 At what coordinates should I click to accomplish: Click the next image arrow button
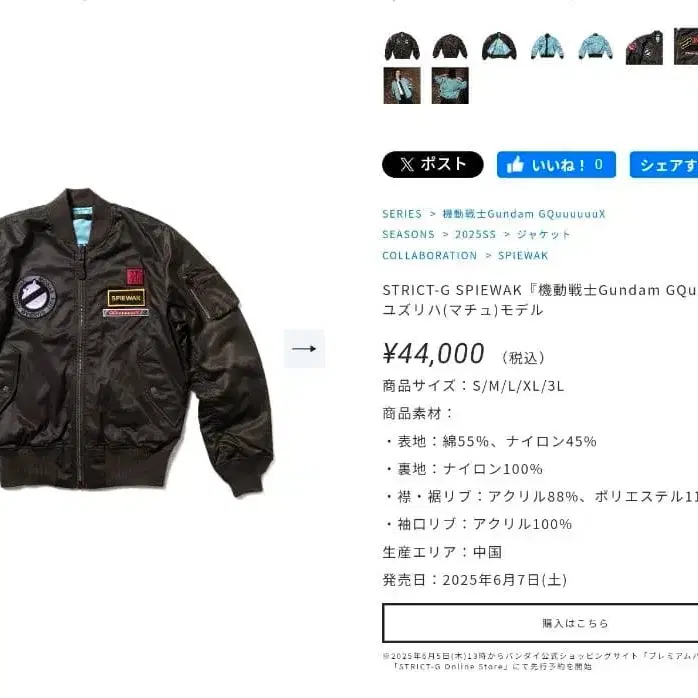[304, 349]
